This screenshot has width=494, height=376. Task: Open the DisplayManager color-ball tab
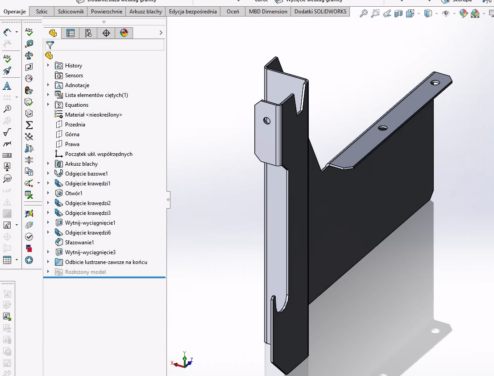(124, 33)
